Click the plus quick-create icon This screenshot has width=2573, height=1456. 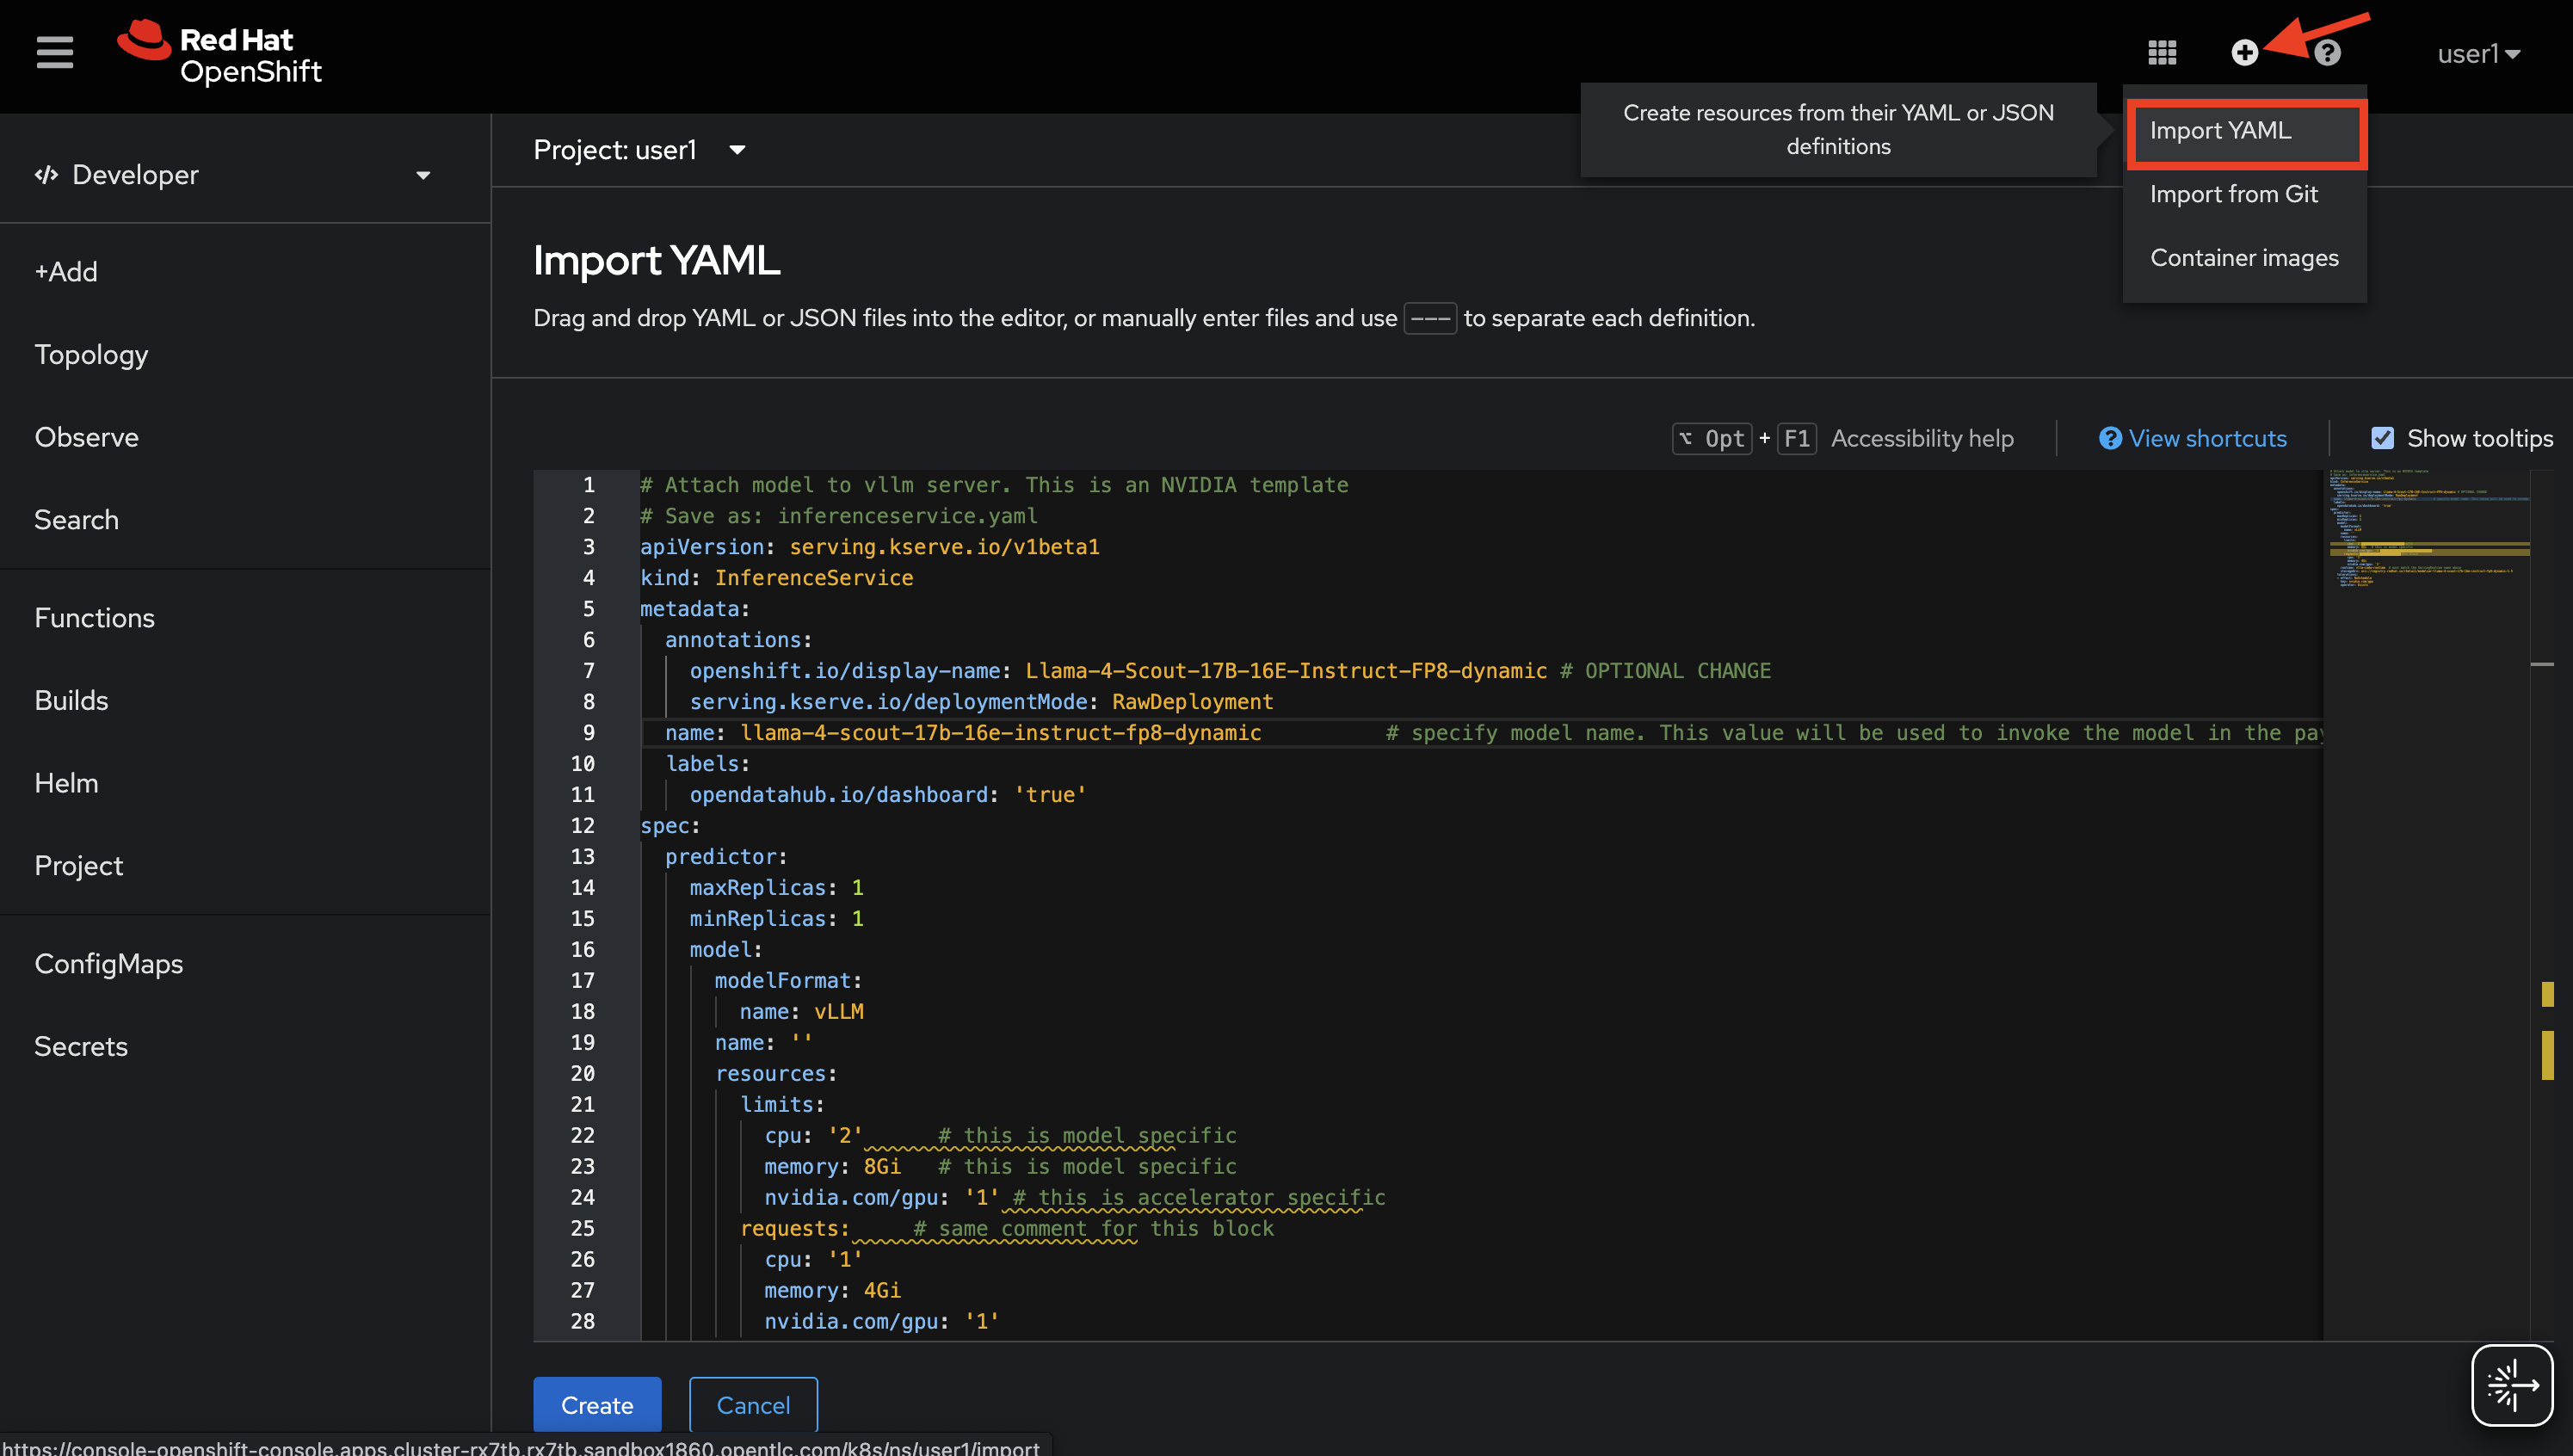[x=2245, y=53]
